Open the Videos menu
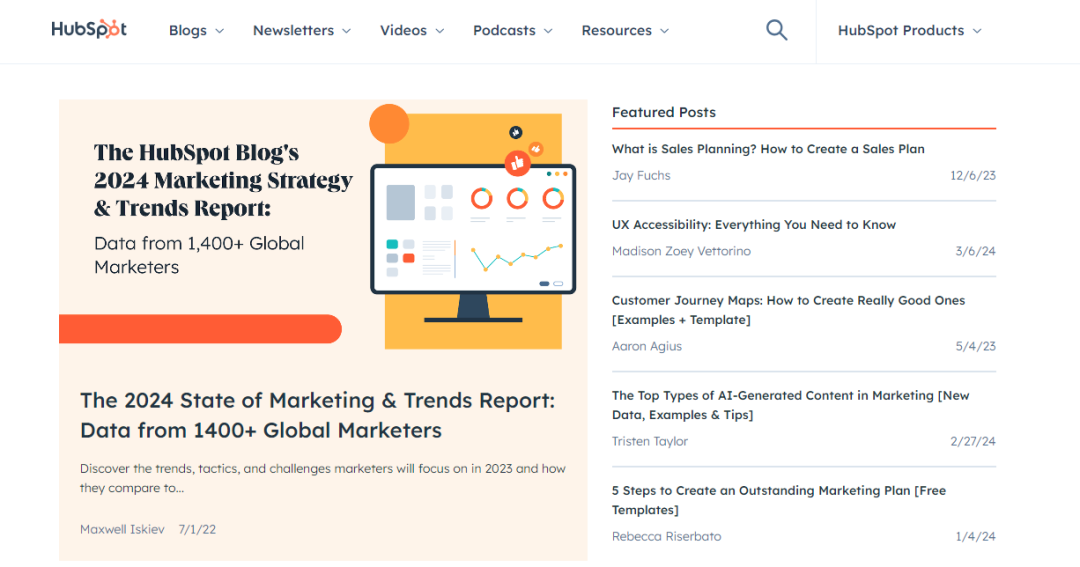Viewport: 1080px width, 567px height. click(412, 30)
